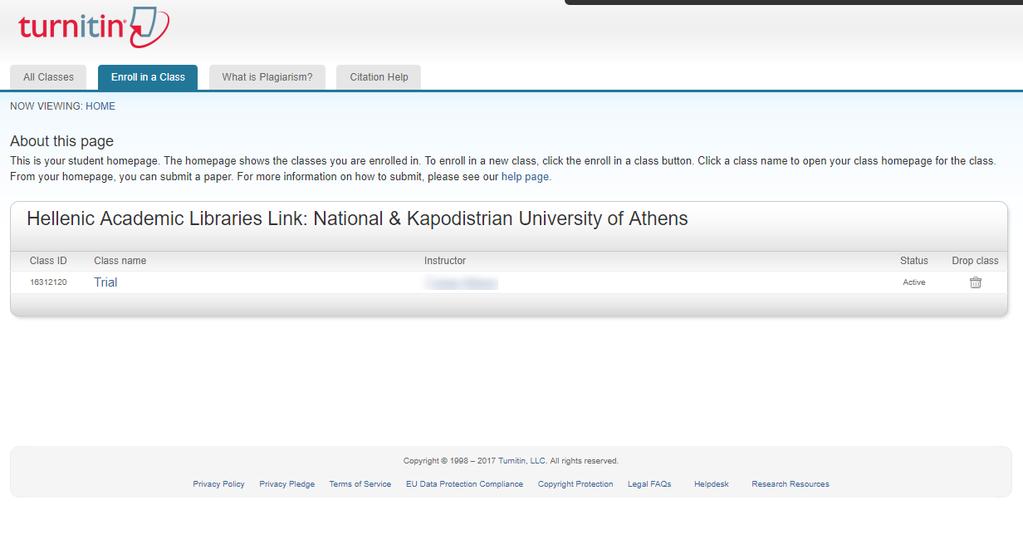This screenshot has width=1023, height=559.
Task: Open the help page link
Action: 525,177
